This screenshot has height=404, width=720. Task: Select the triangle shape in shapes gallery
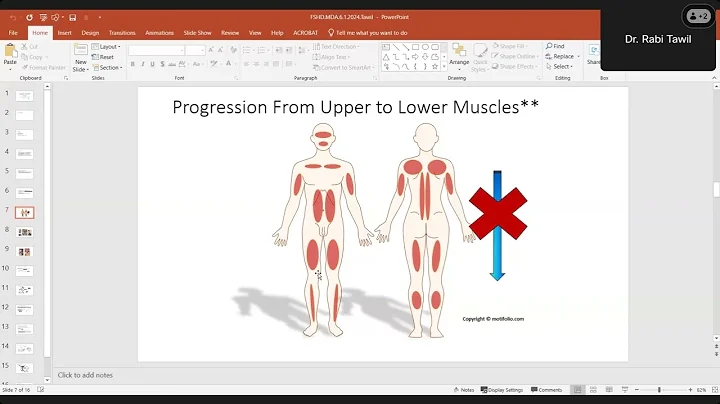click(386, 57)
